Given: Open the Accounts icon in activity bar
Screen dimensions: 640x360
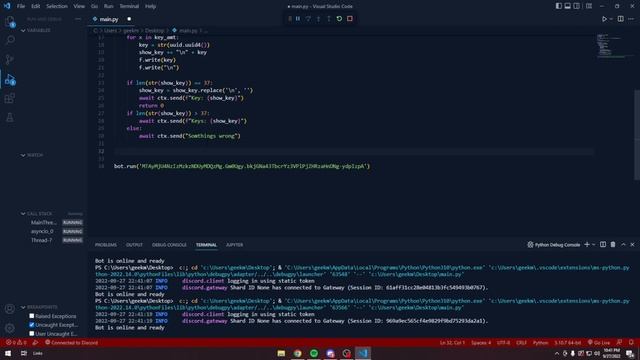Looking at the screenshot, I should coord(10,309).
